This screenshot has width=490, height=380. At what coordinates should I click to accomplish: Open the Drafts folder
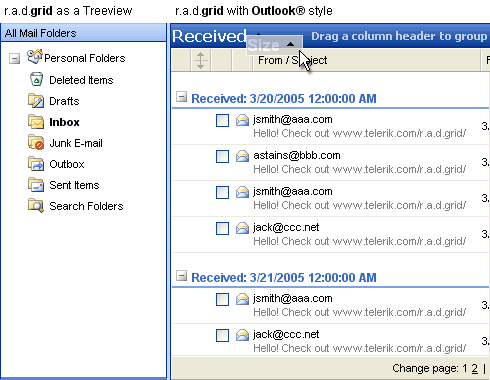(64, 101)
